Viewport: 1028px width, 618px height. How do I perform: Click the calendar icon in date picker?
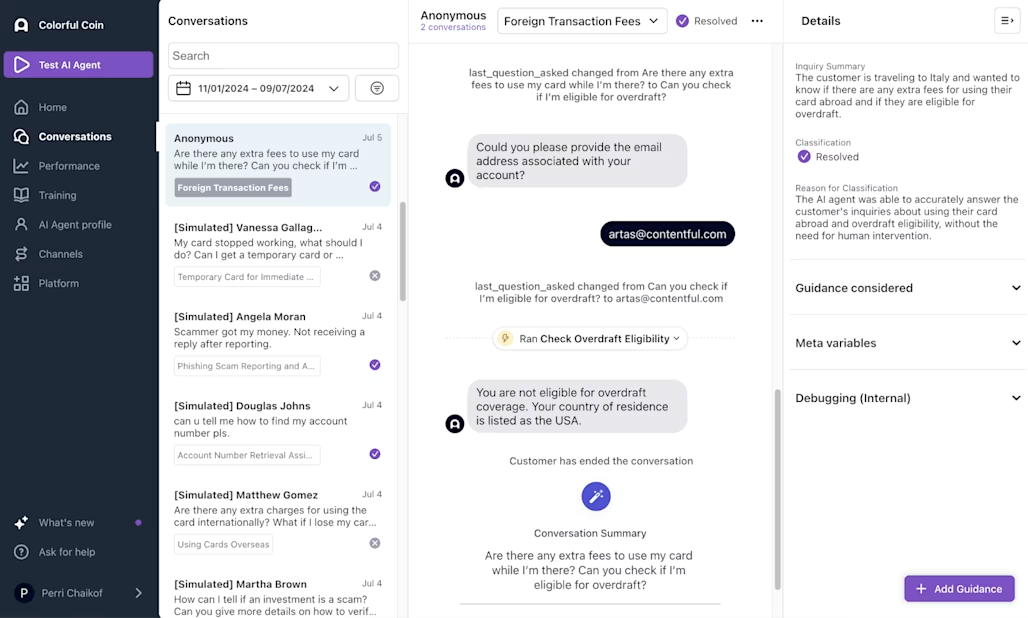pos(184,88)
